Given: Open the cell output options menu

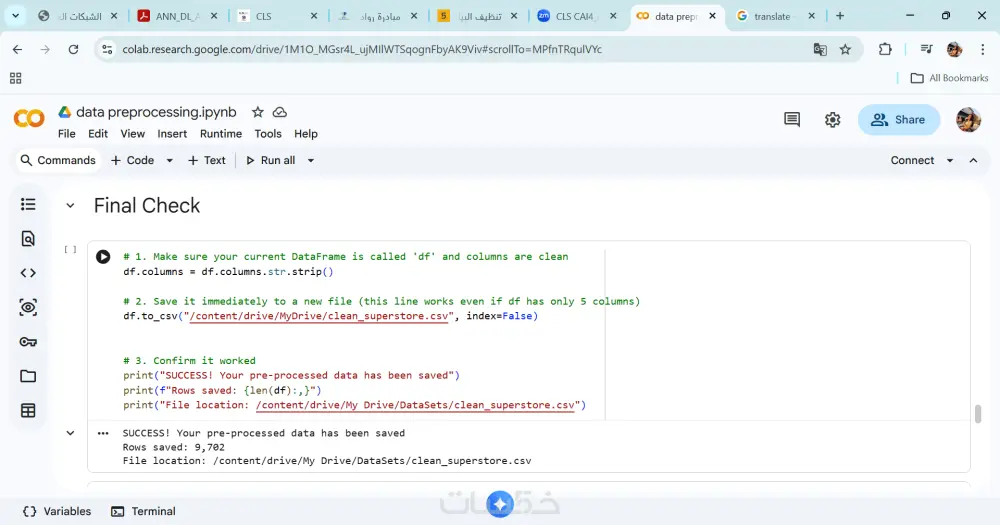Looking at the screenshot, I should (x=103, y=433).
